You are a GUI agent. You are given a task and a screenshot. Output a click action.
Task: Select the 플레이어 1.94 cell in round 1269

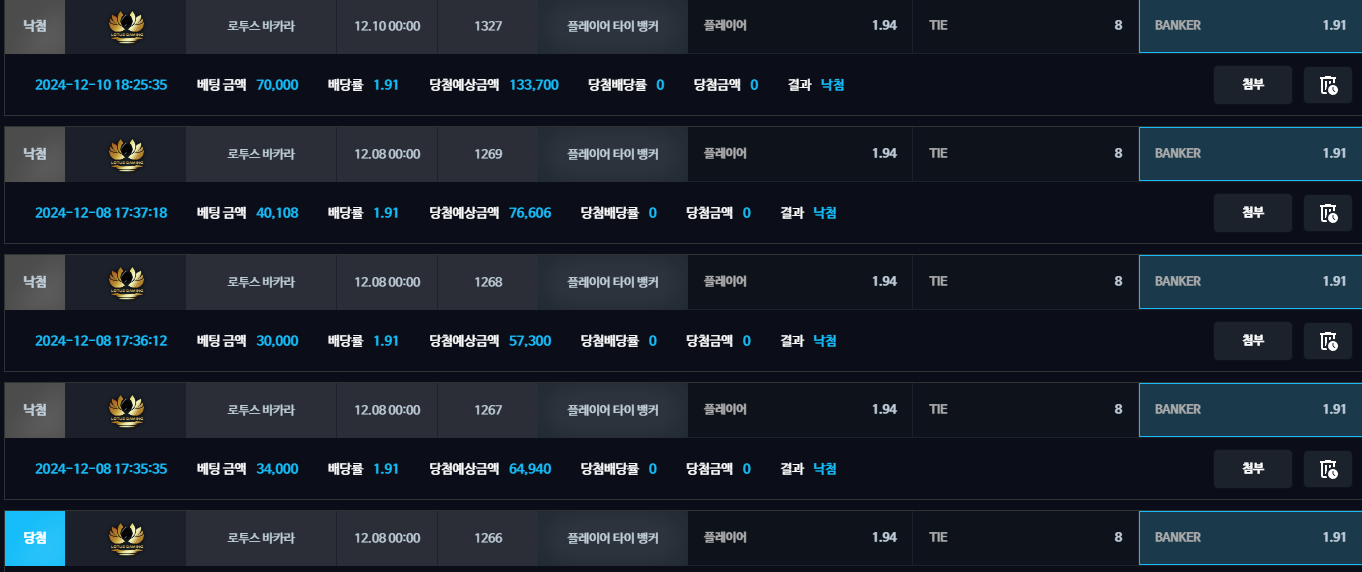click(799, 154)
